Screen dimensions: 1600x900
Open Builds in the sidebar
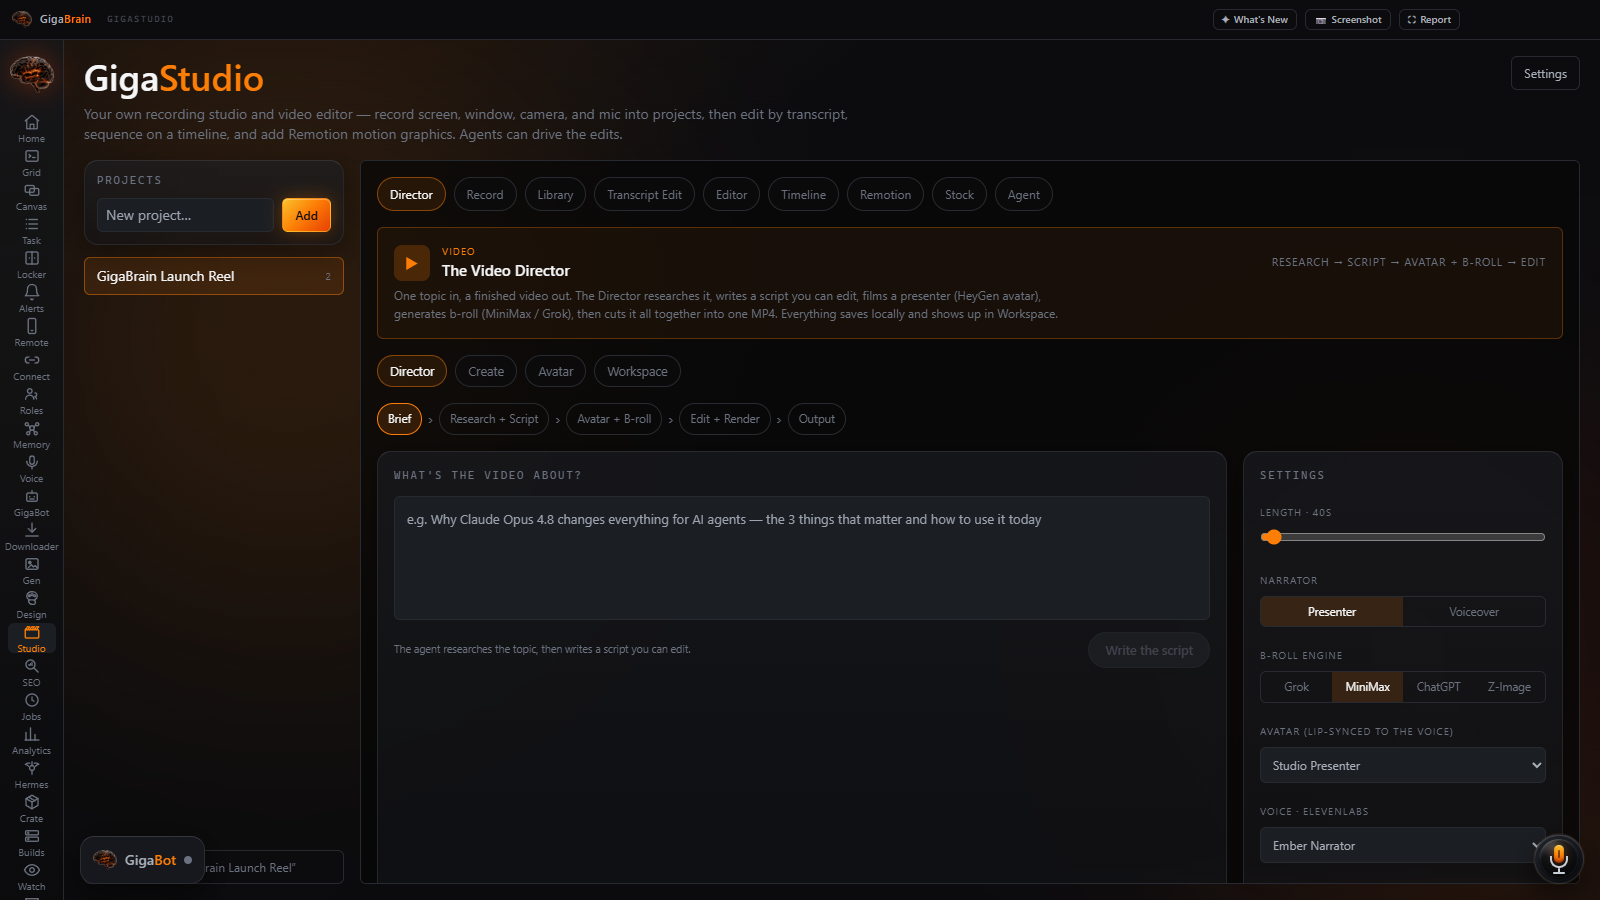coord(31,842)
